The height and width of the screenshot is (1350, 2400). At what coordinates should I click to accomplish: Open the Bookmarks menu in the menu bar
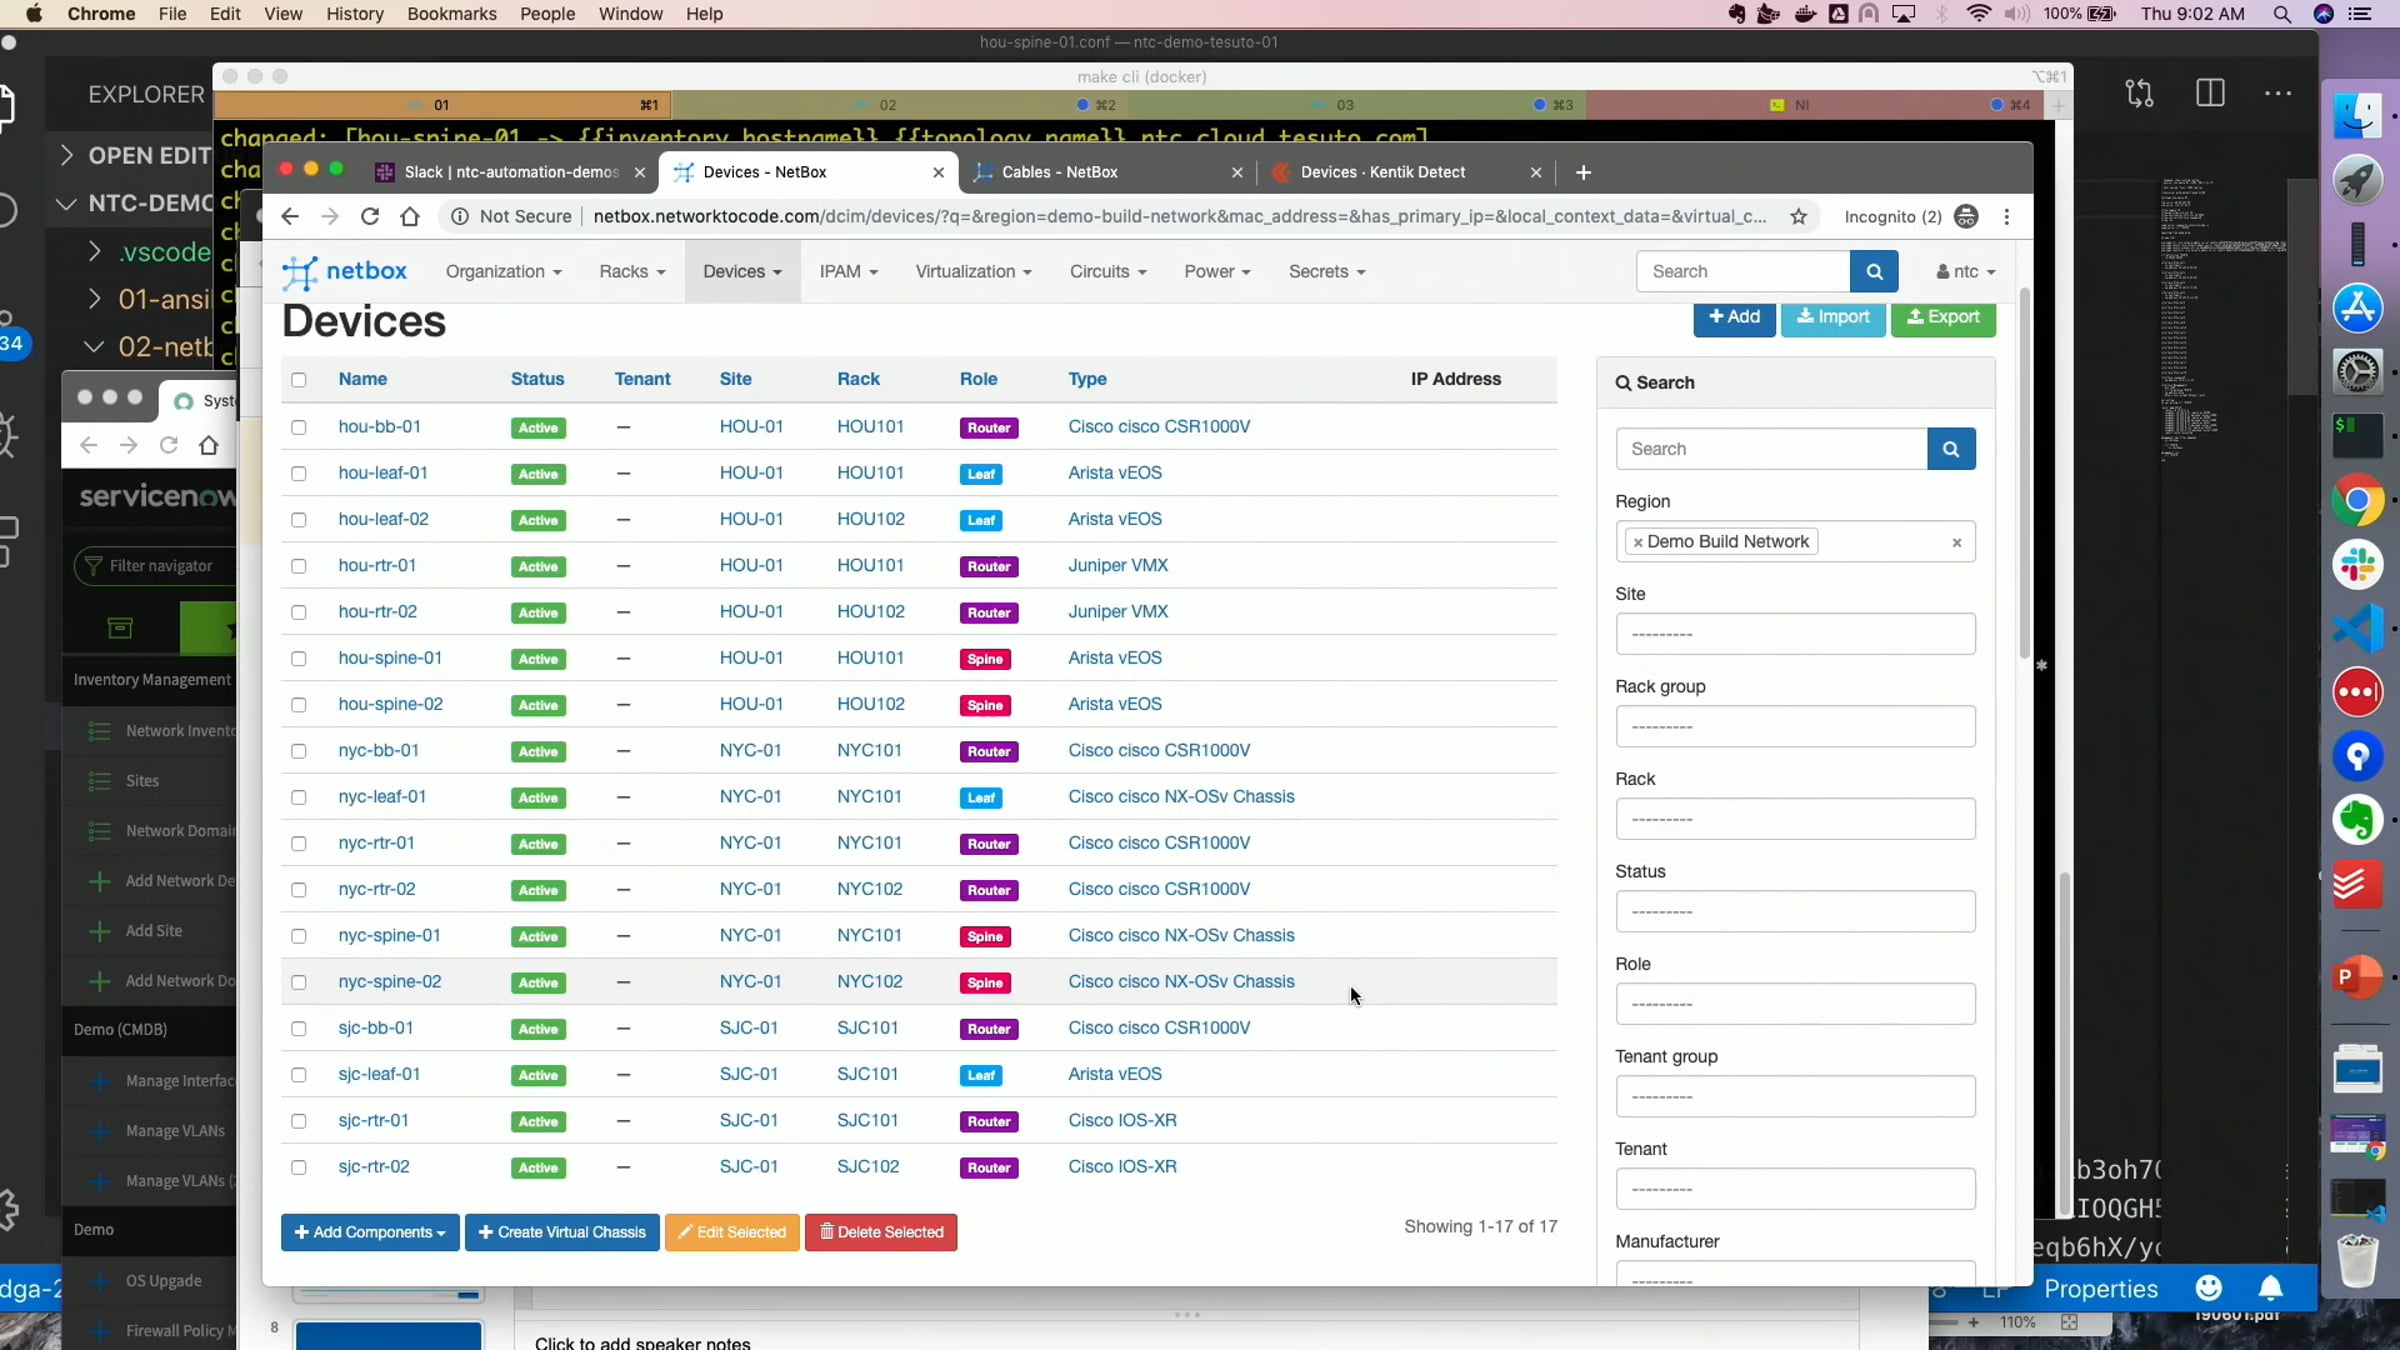point(451,14)
